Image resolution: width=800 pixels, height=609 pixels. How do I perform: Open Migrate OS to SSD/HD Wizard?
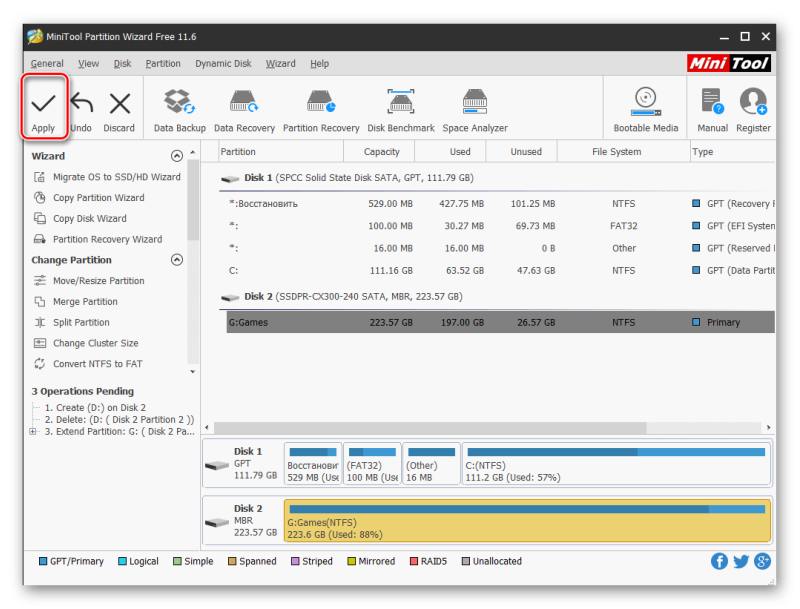[x=107, y=177]
